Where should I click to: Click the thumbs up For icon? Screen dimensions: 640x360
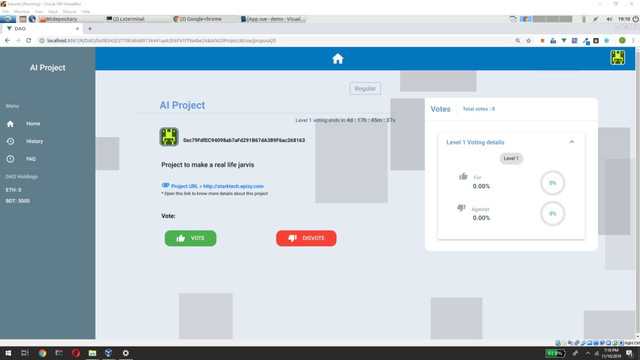[463, 176]
